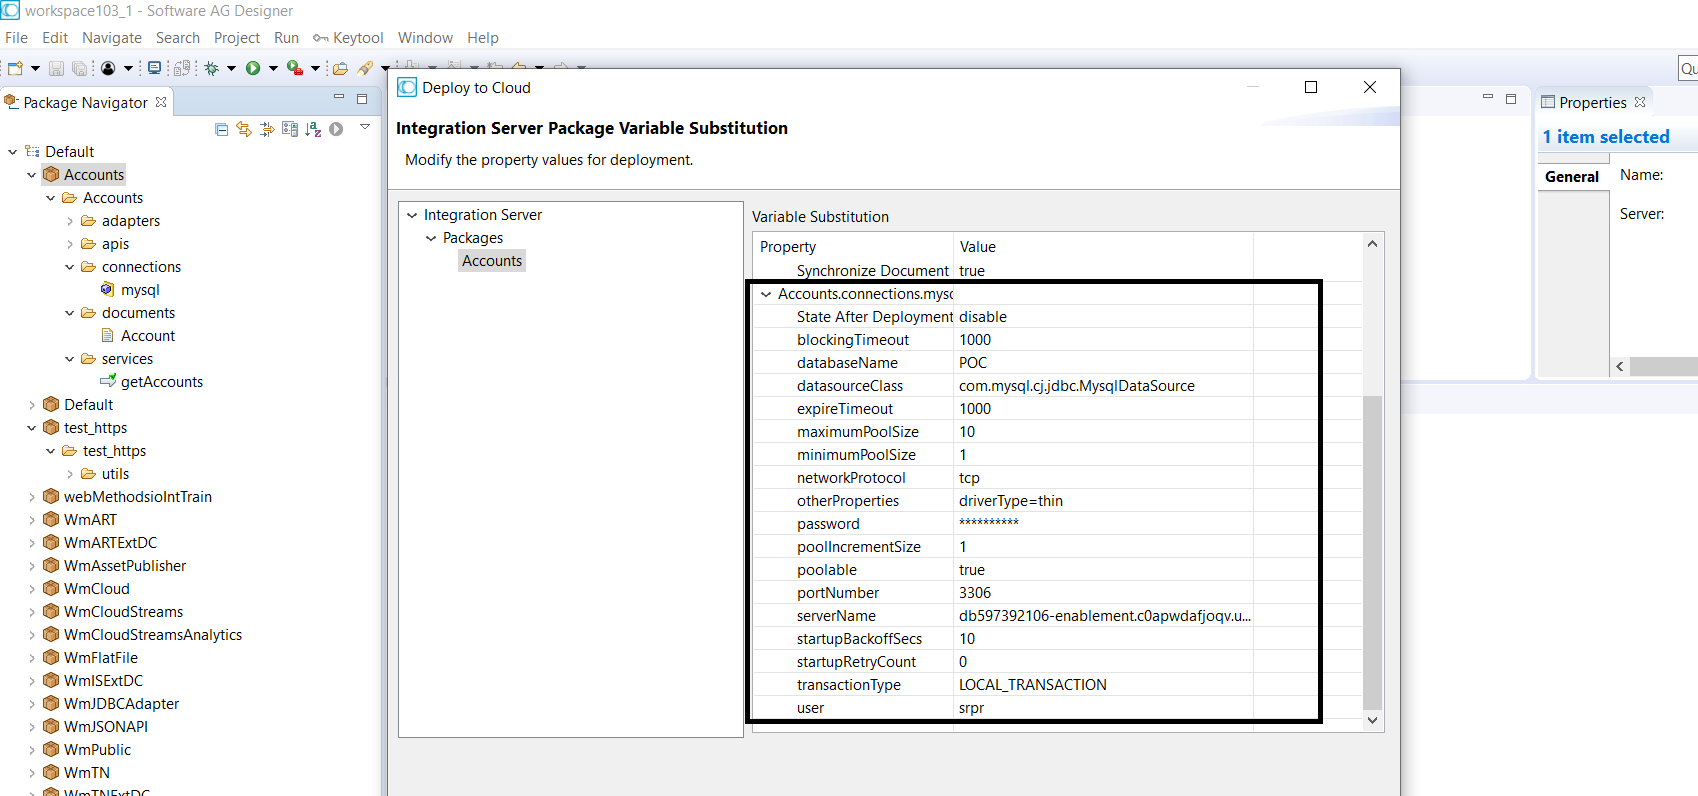Expand the adapters folder

70,221
